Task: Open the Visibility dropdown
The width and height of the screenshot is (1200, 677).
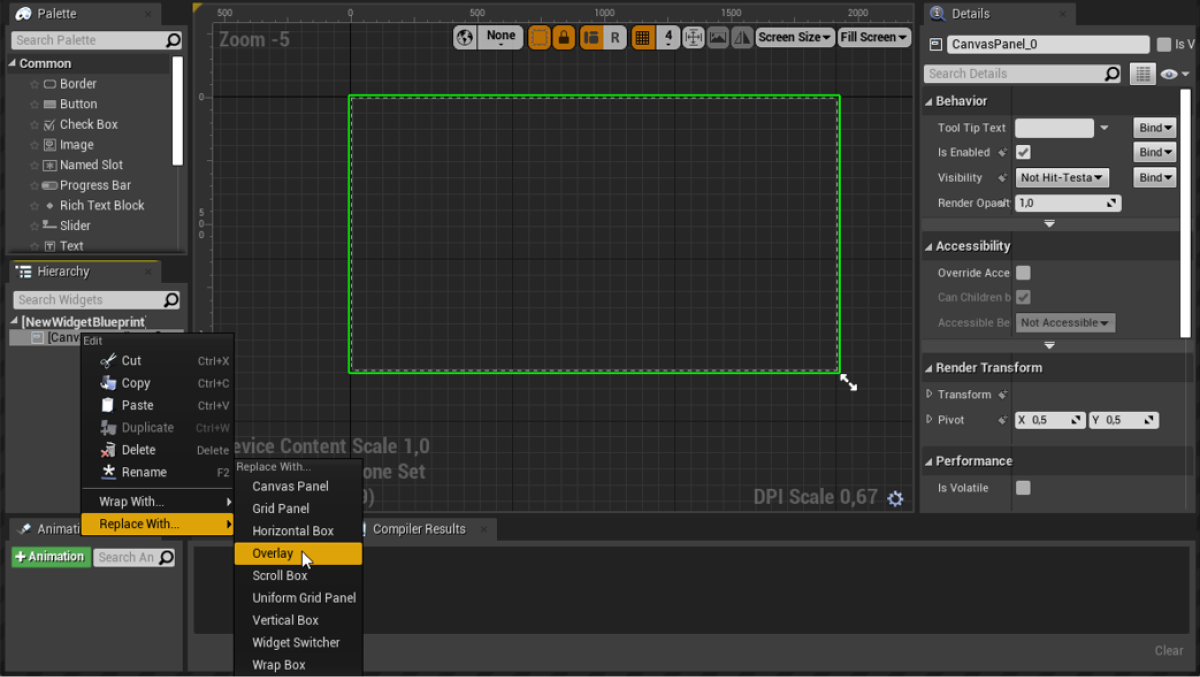Action: tap(1062, 178)
